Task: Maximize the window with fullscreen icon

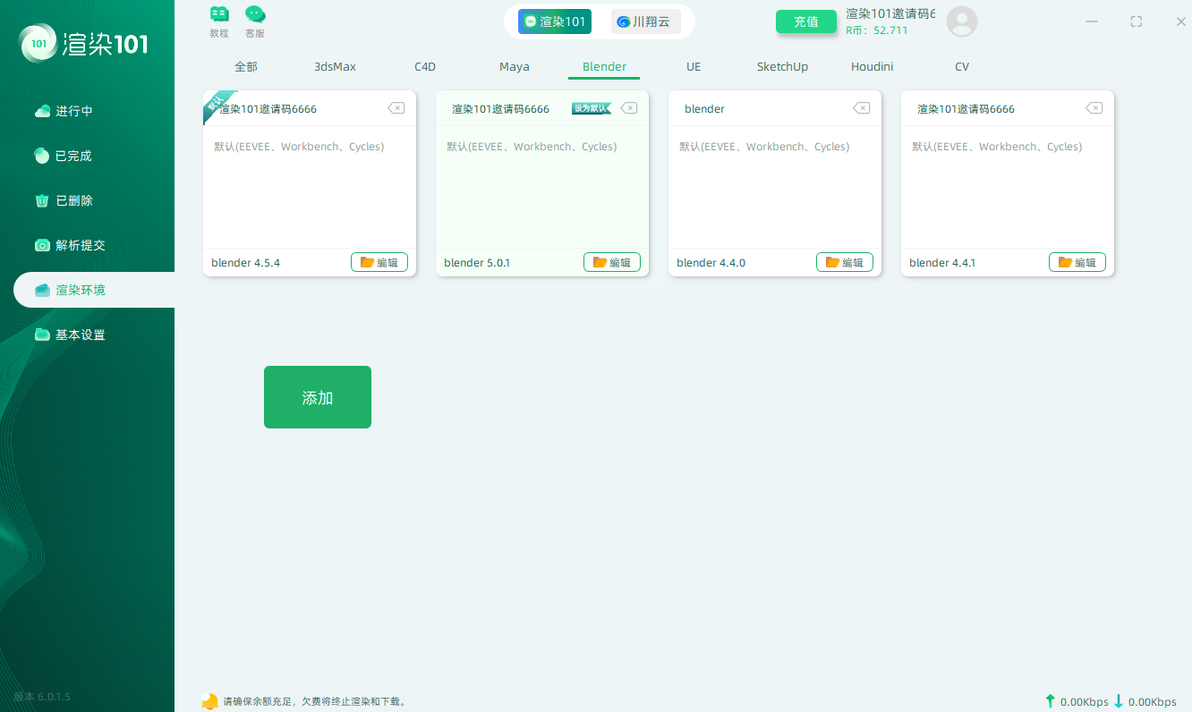Action: pos(1136,21)
